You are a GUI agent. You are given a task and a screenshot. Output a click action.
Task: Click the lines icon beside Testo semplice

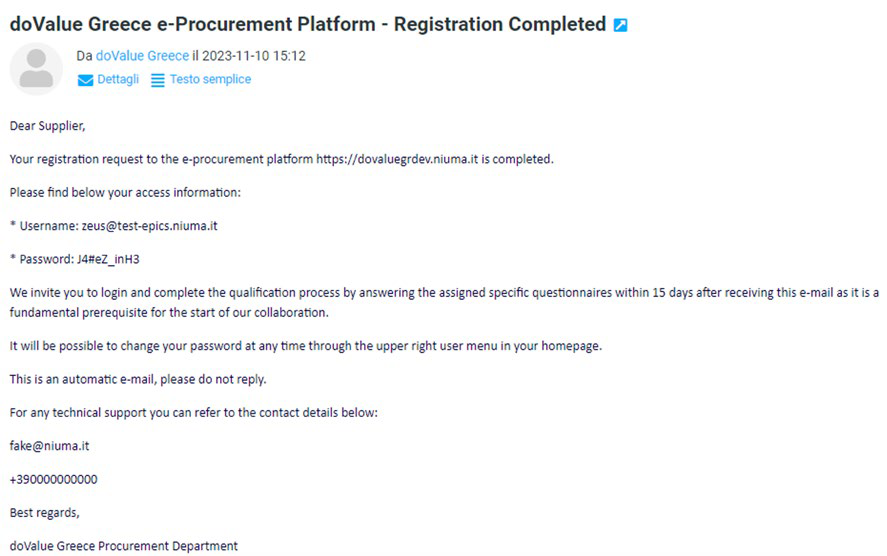pos(158,80)
